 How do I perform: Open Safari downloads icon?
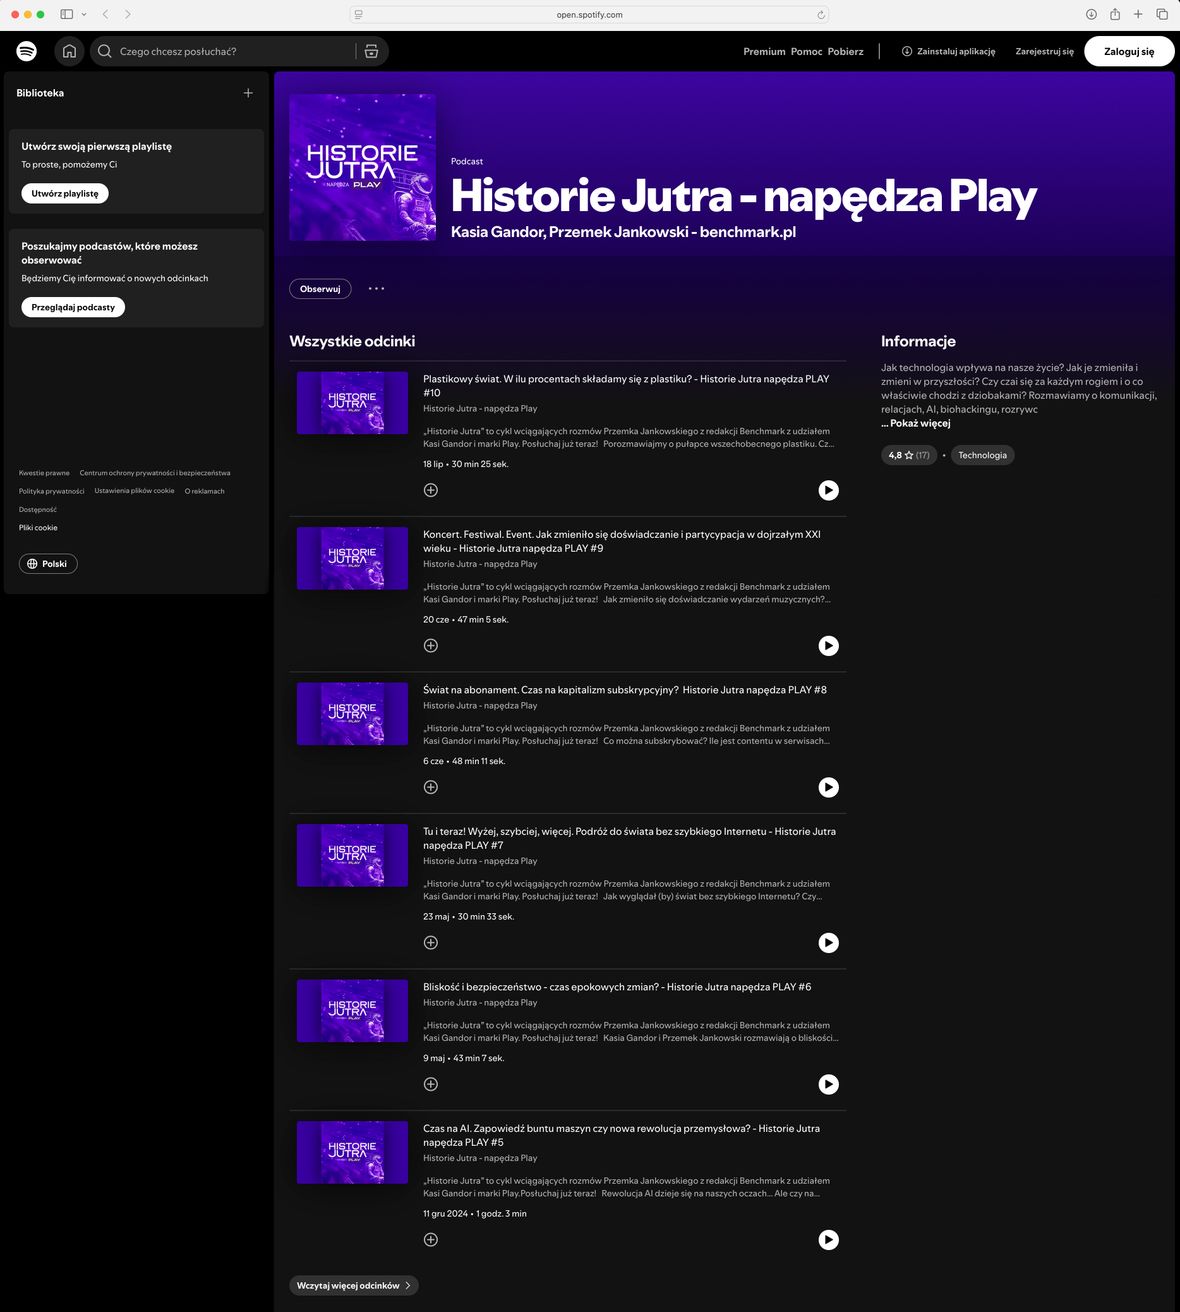1091,14
